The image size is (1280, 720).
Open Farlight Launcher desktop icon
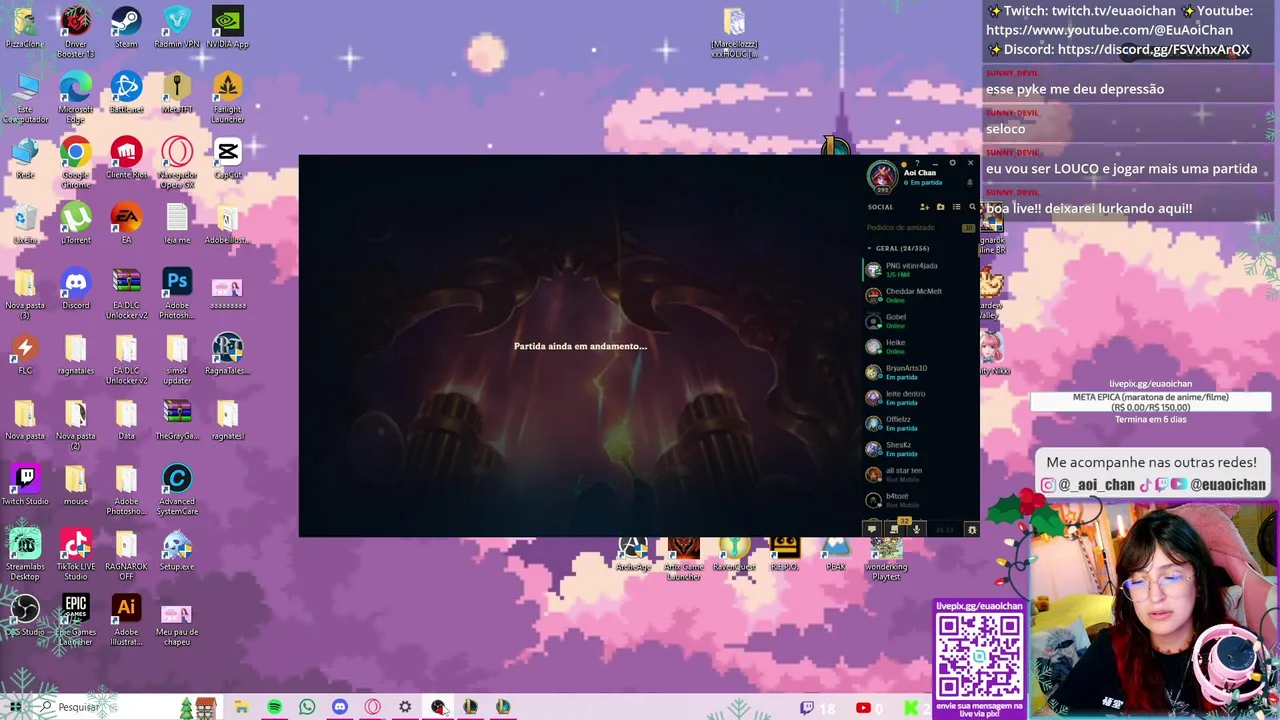228,97
